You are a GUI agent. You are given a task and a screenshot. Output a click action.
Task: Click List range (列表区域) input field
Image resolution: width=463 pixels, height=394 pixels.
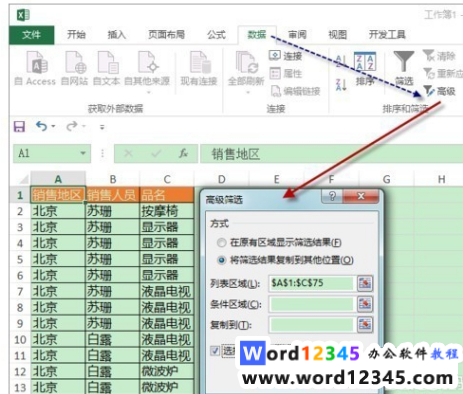pos(311,283)
